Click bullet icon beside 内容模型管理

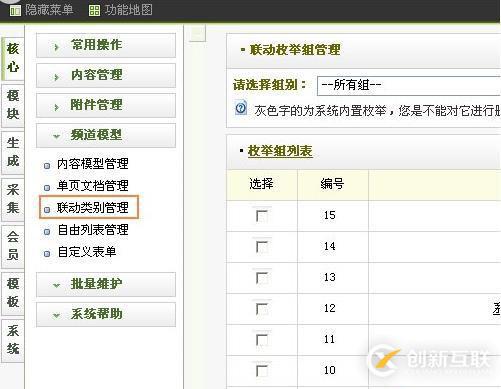point(47,165)
